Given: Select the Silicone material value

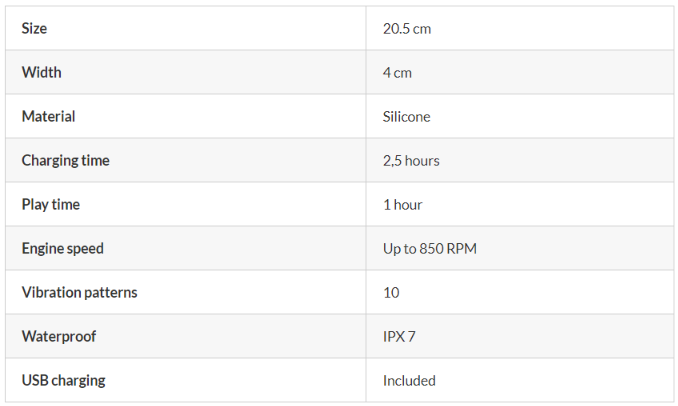Looking at the screenshot, I should pyautogui.click(x=407, y=117).
